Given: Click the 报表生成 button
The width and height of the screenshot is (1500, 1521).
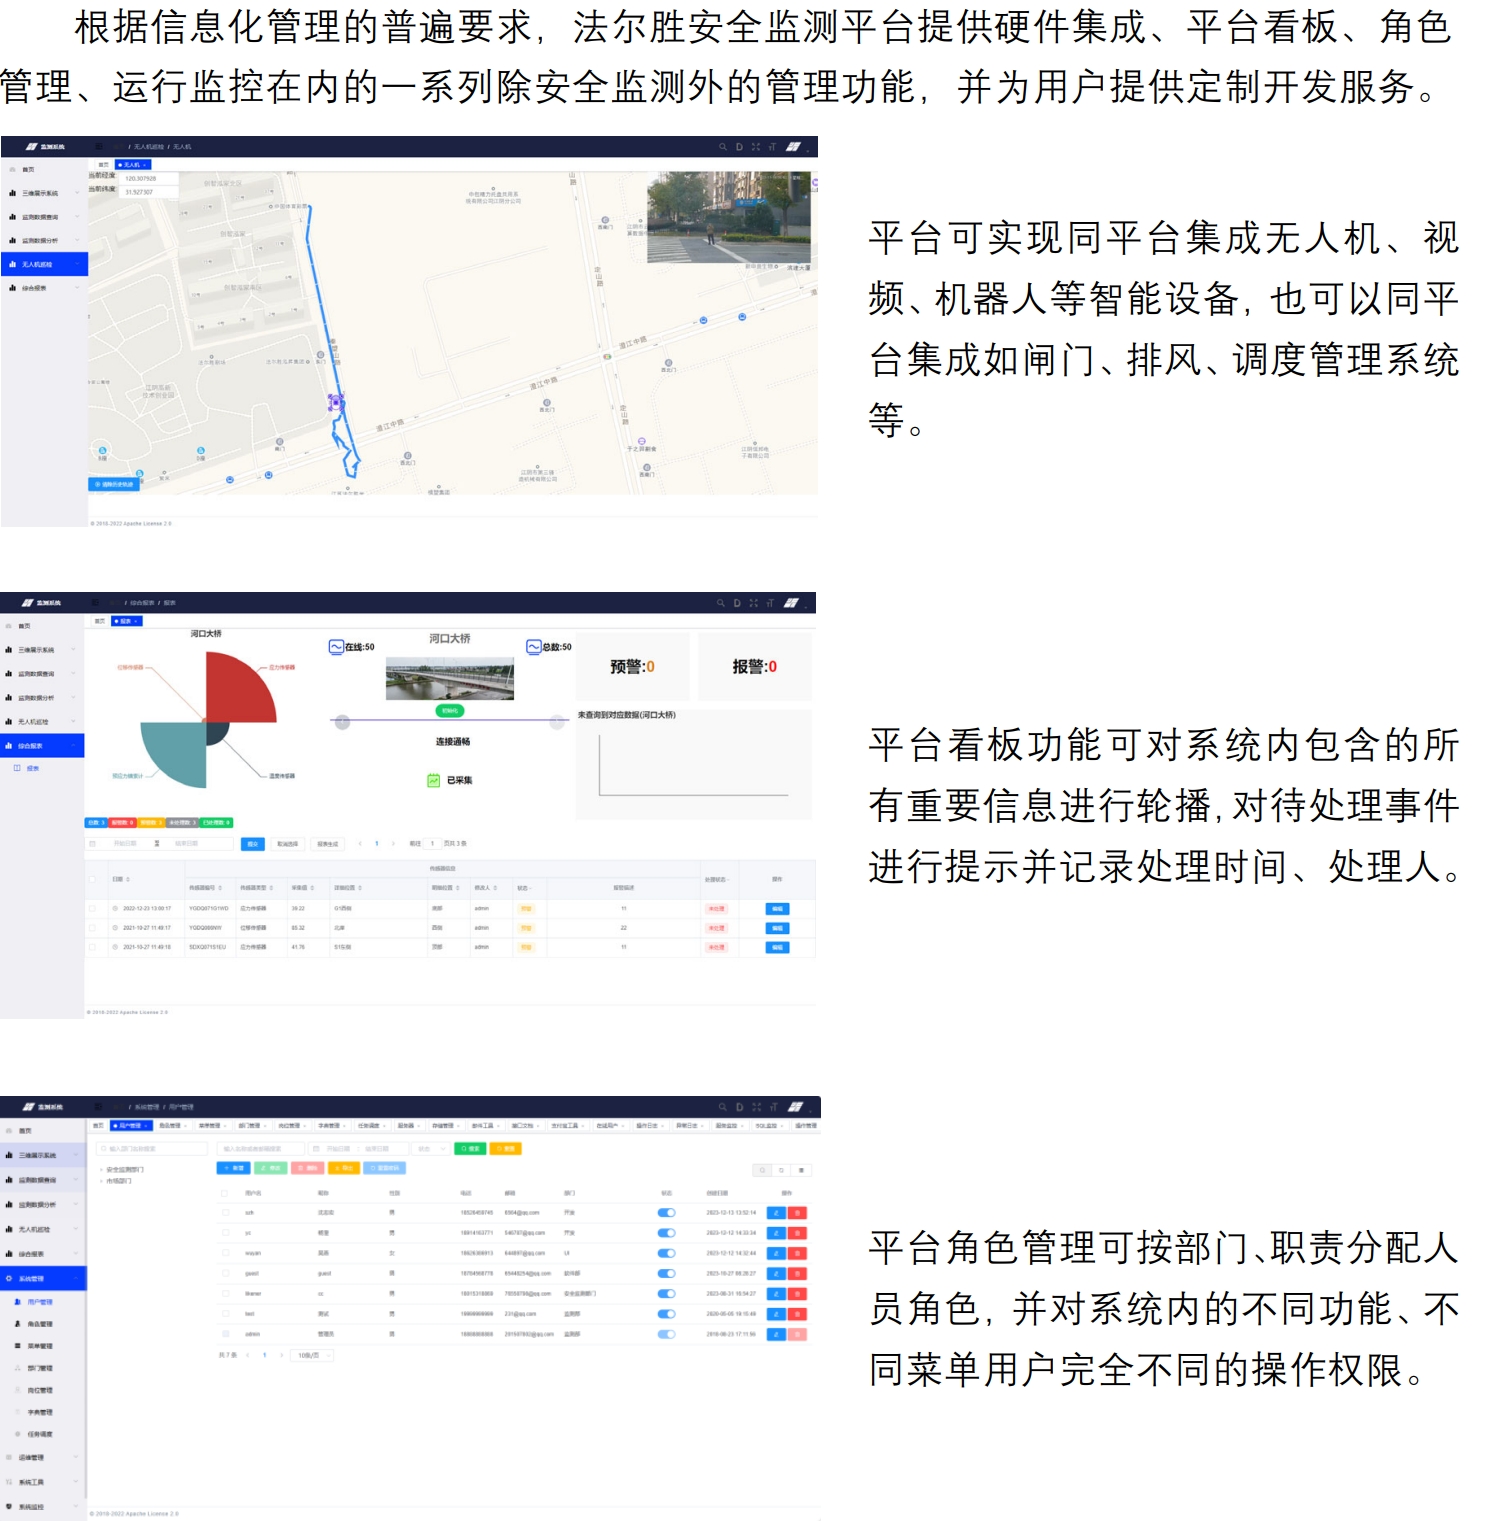Looking at the screenshot, I should pyautogui.click(x=327, y=844).
